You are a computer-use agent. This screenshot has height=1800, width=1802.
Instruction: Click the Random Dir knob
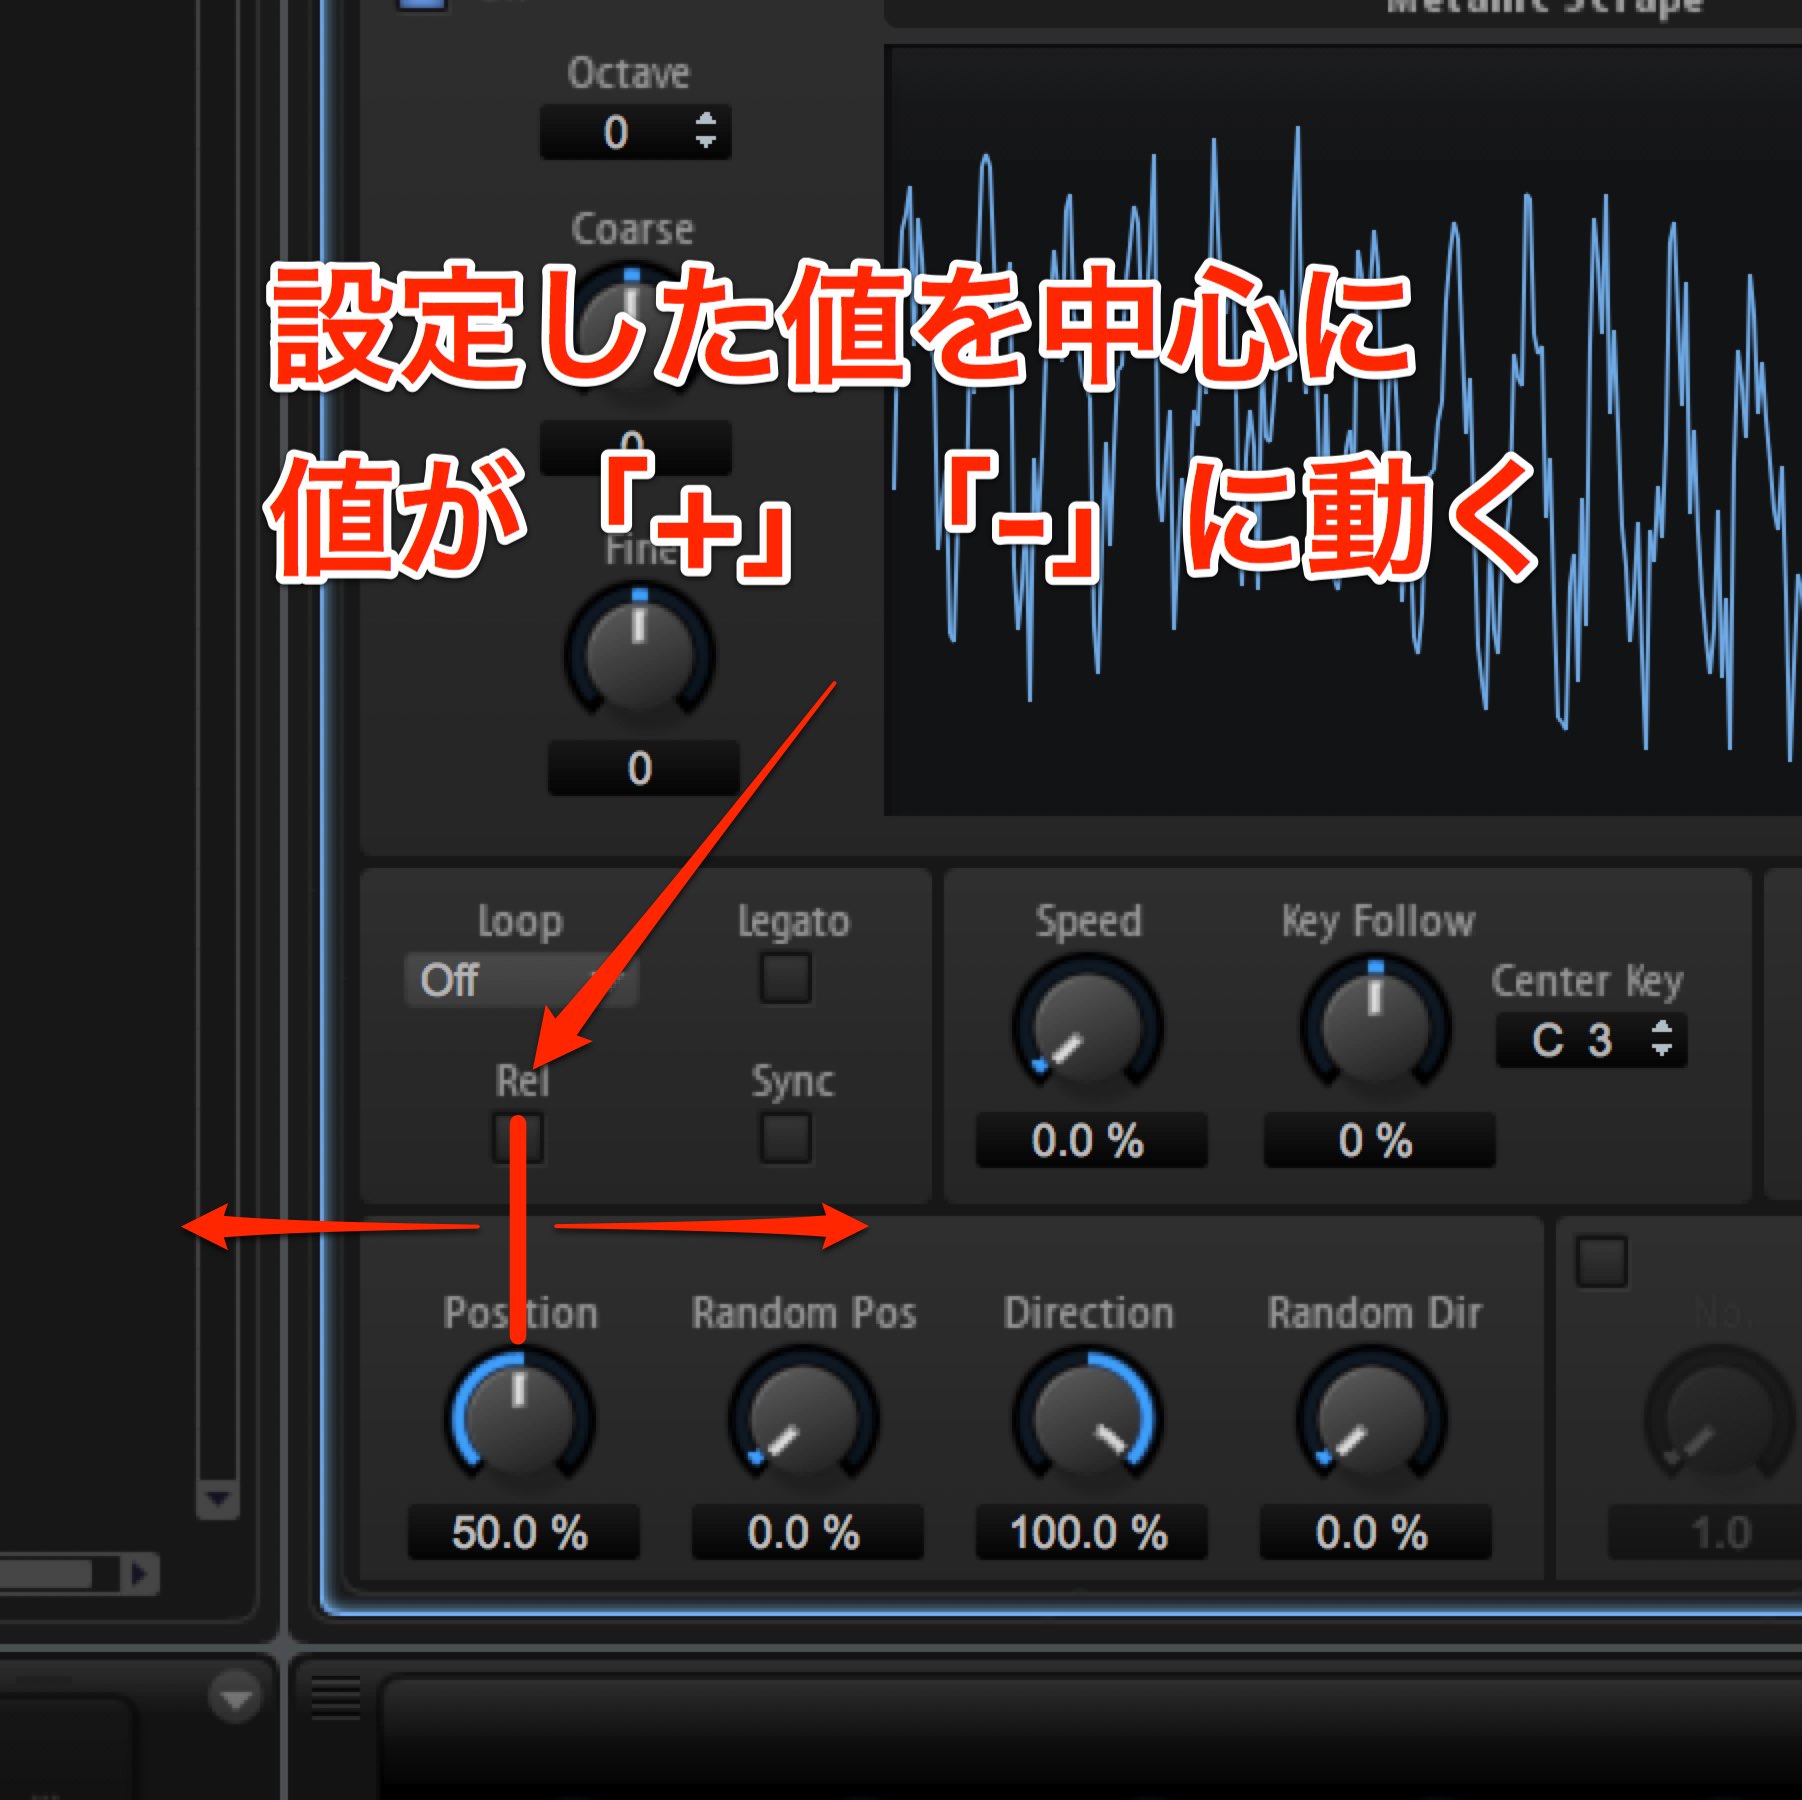(1372, 1417)
